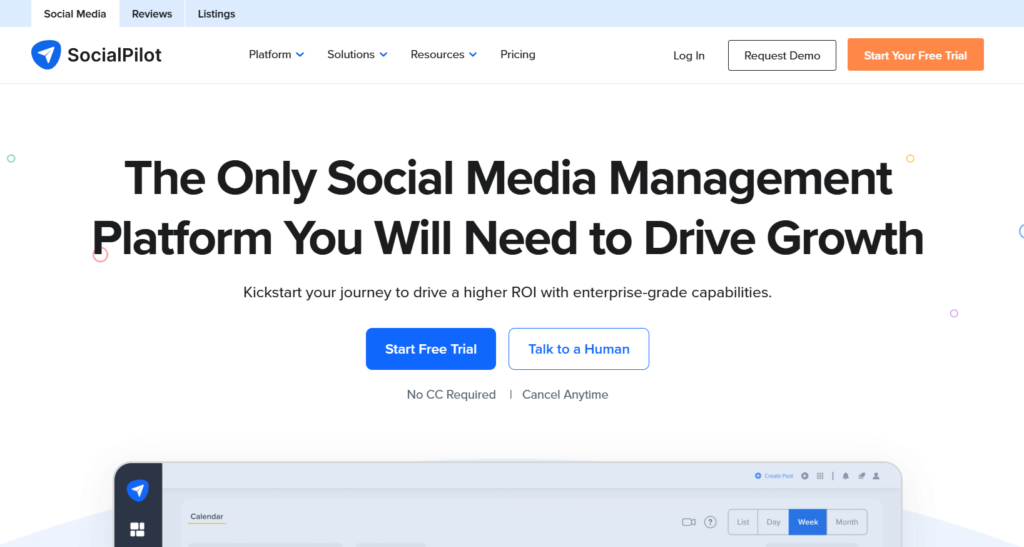This screenshot has width=1024, height=547.
Task: Open the Pricing page
Action: 518,54
